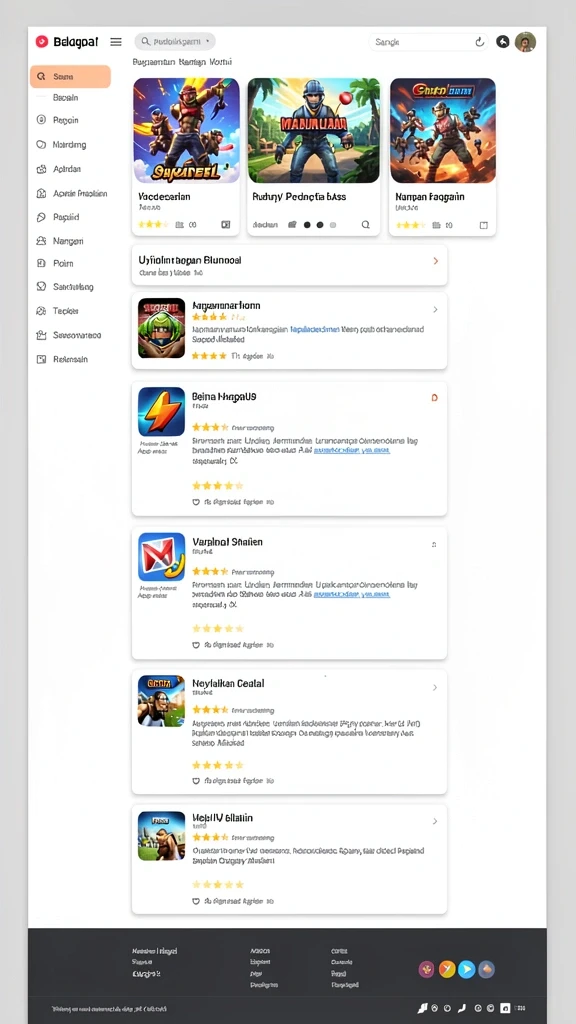Select the highlighted Some sidebar item

71,76
